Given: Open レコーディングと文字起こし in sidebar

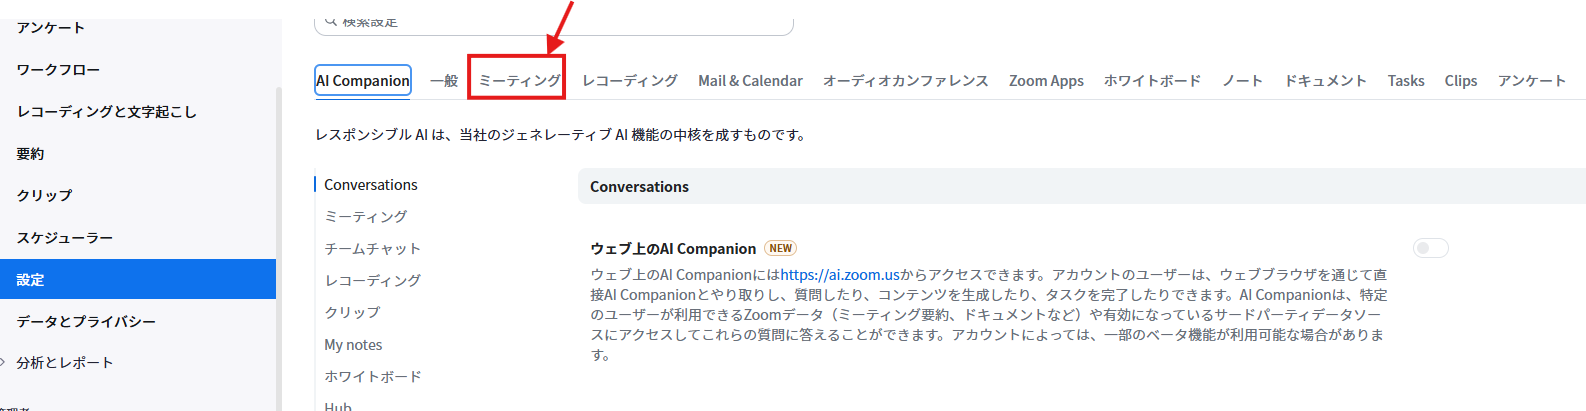Looking at the screenshot, I should click(106, 112).
